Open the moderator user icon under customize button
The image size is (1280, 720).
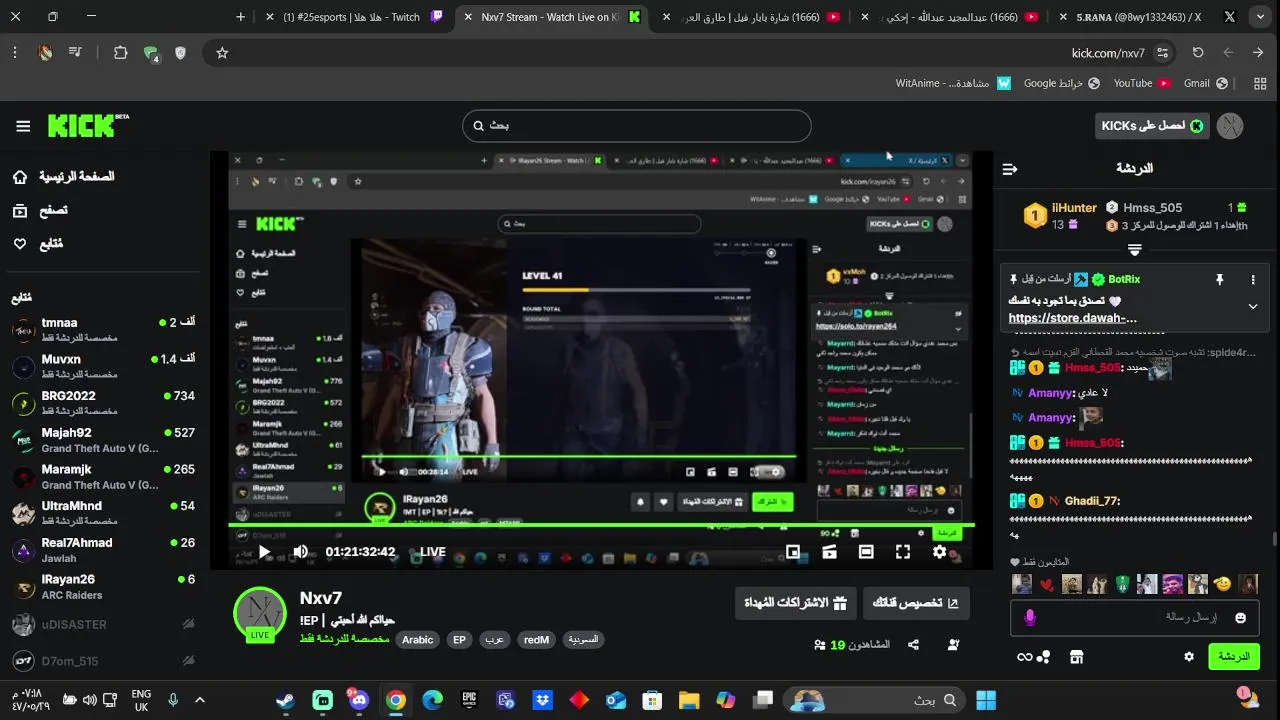(953, 645)
